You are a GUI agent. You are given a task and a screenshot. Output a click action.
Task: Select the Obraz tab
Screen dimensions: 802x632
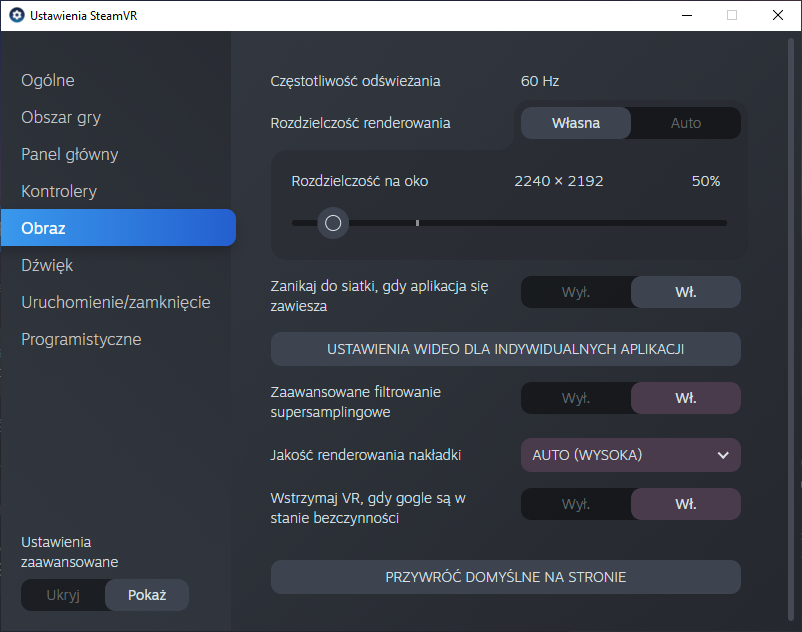(118, 228)
